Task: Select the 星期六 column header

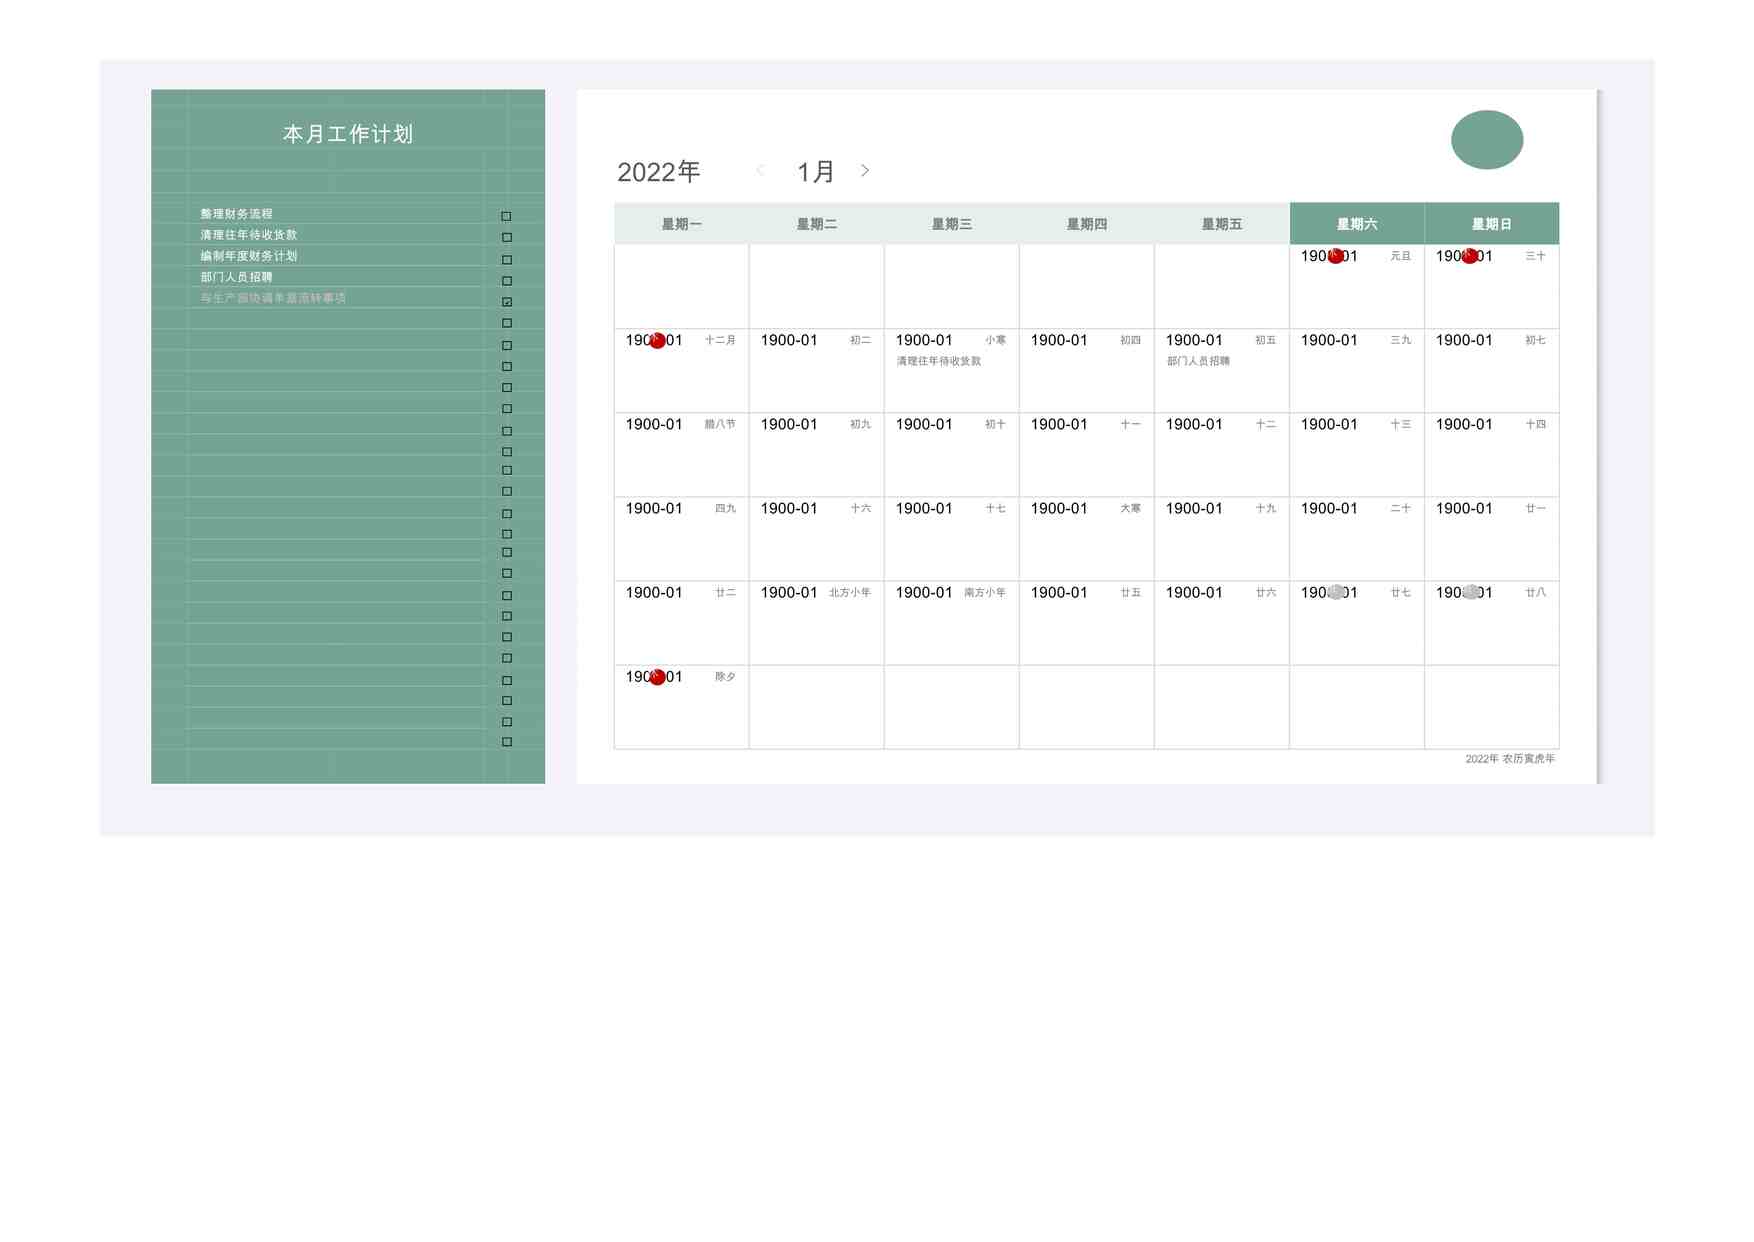Action: coord(1357,224)
